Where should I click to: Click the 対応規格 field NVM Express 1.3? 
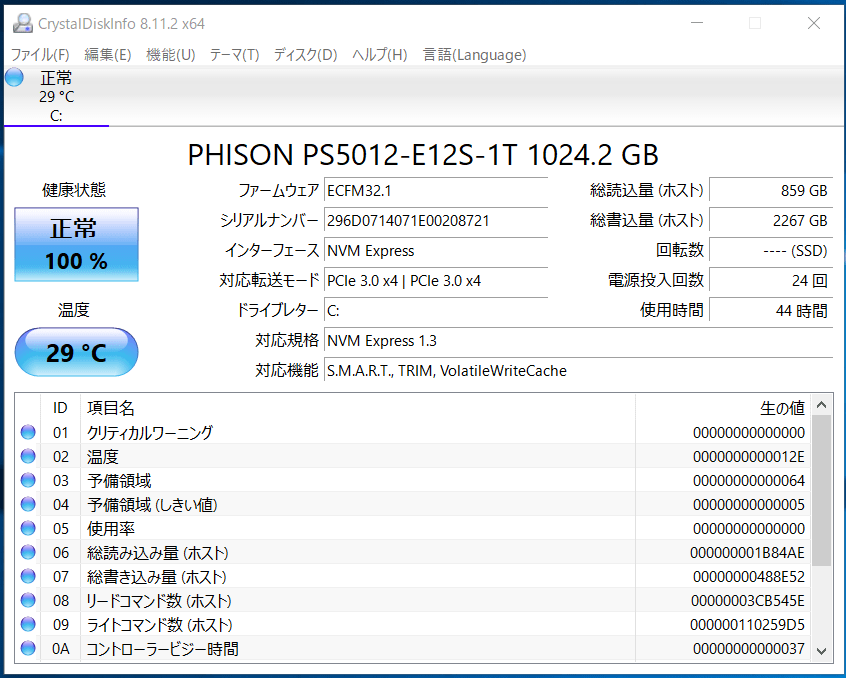[x=578, y=341]
